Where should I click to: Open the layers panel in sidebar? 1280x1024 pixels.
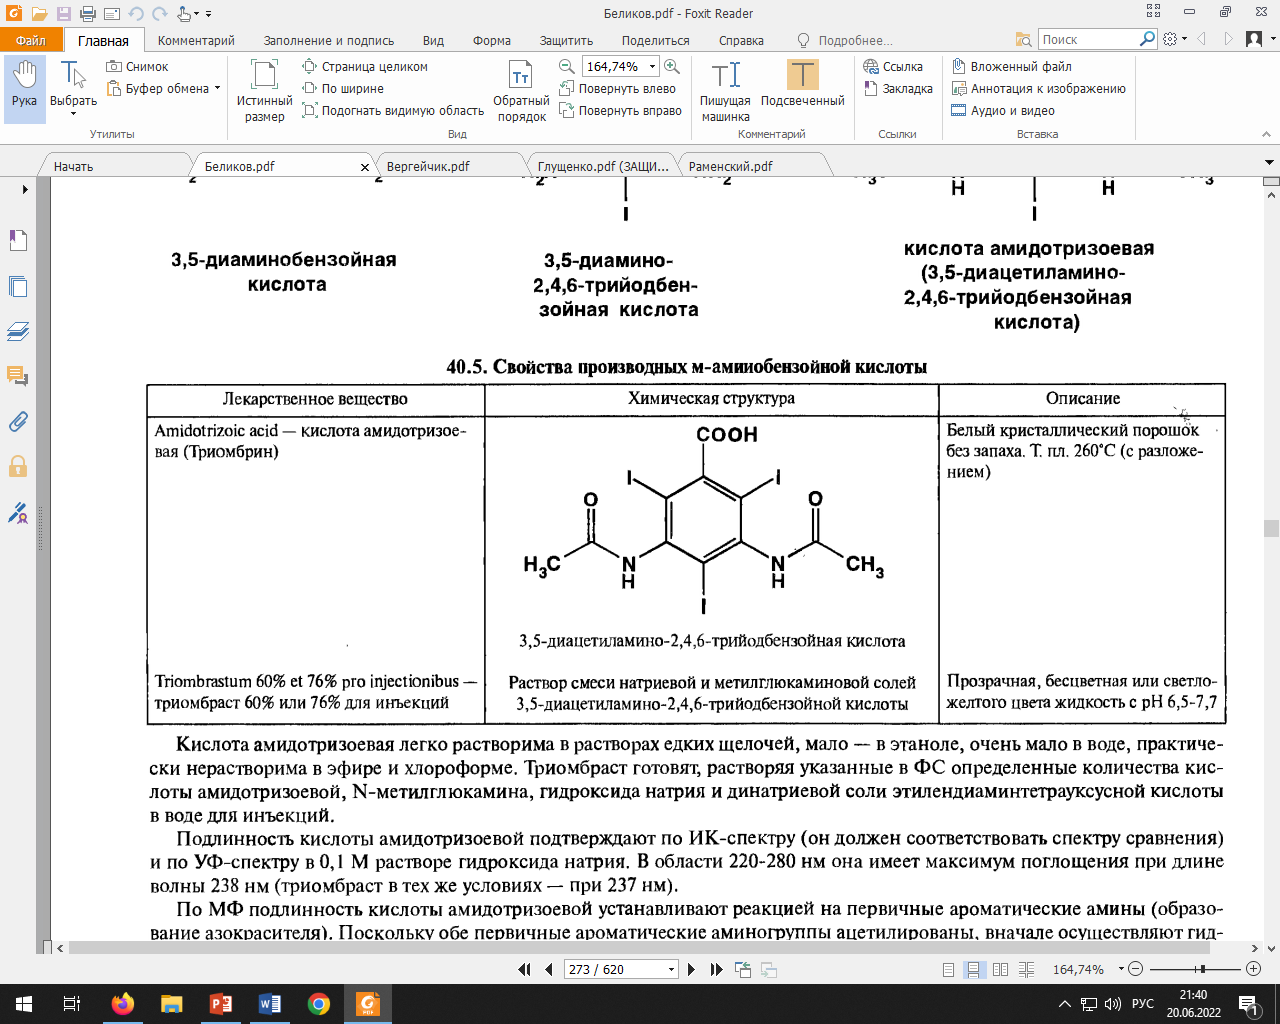pyautogui.click(x=18, y=331)
